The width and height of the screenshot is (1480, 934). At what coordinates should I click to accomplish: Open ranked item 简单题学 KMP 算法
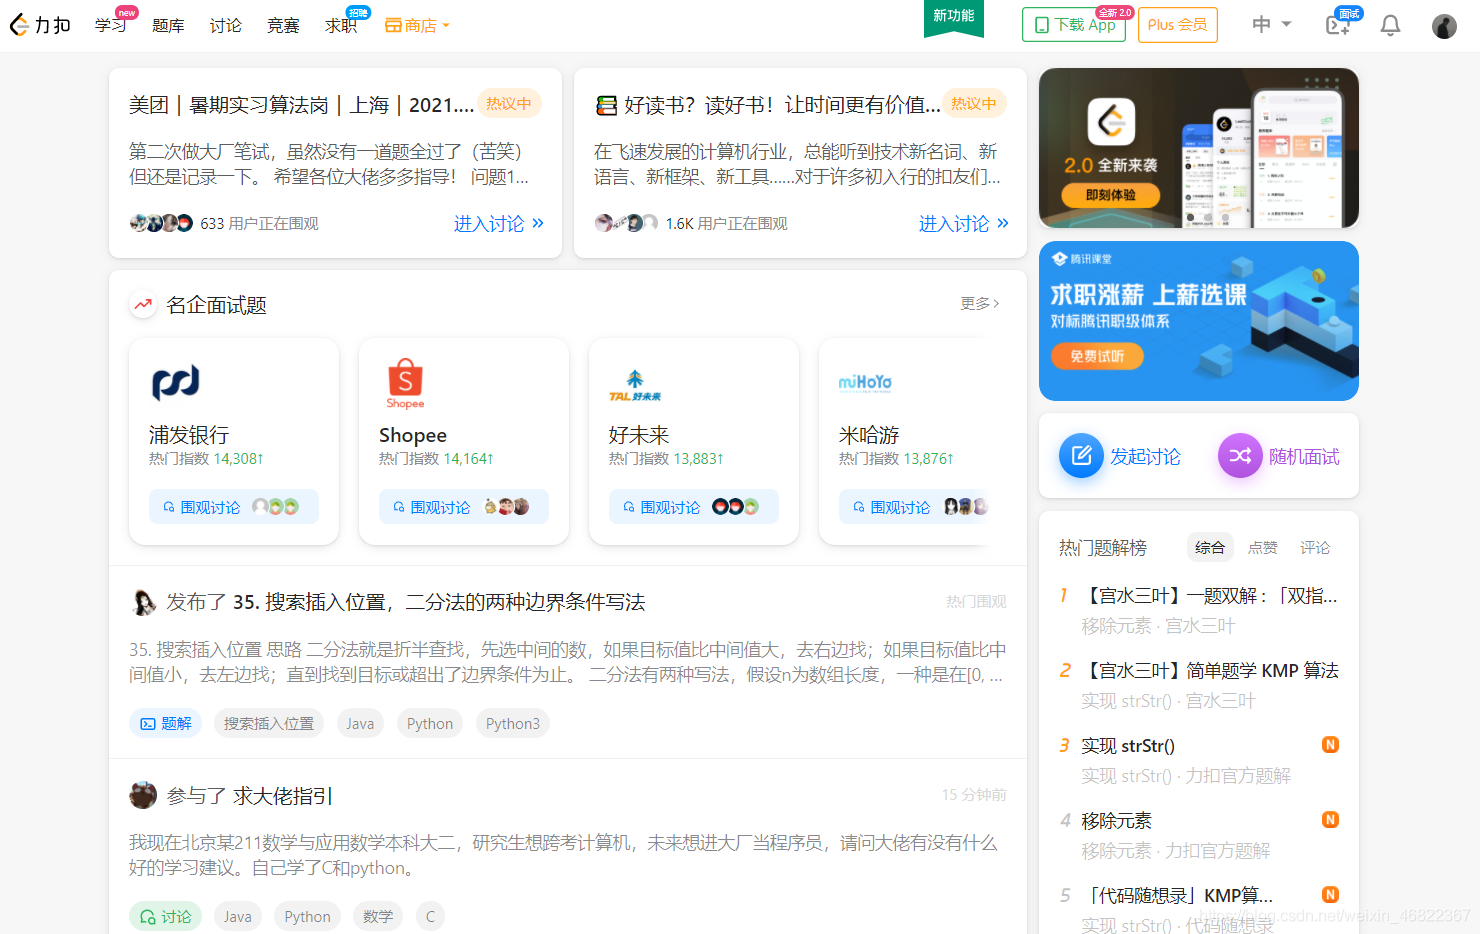[1209, 670]
